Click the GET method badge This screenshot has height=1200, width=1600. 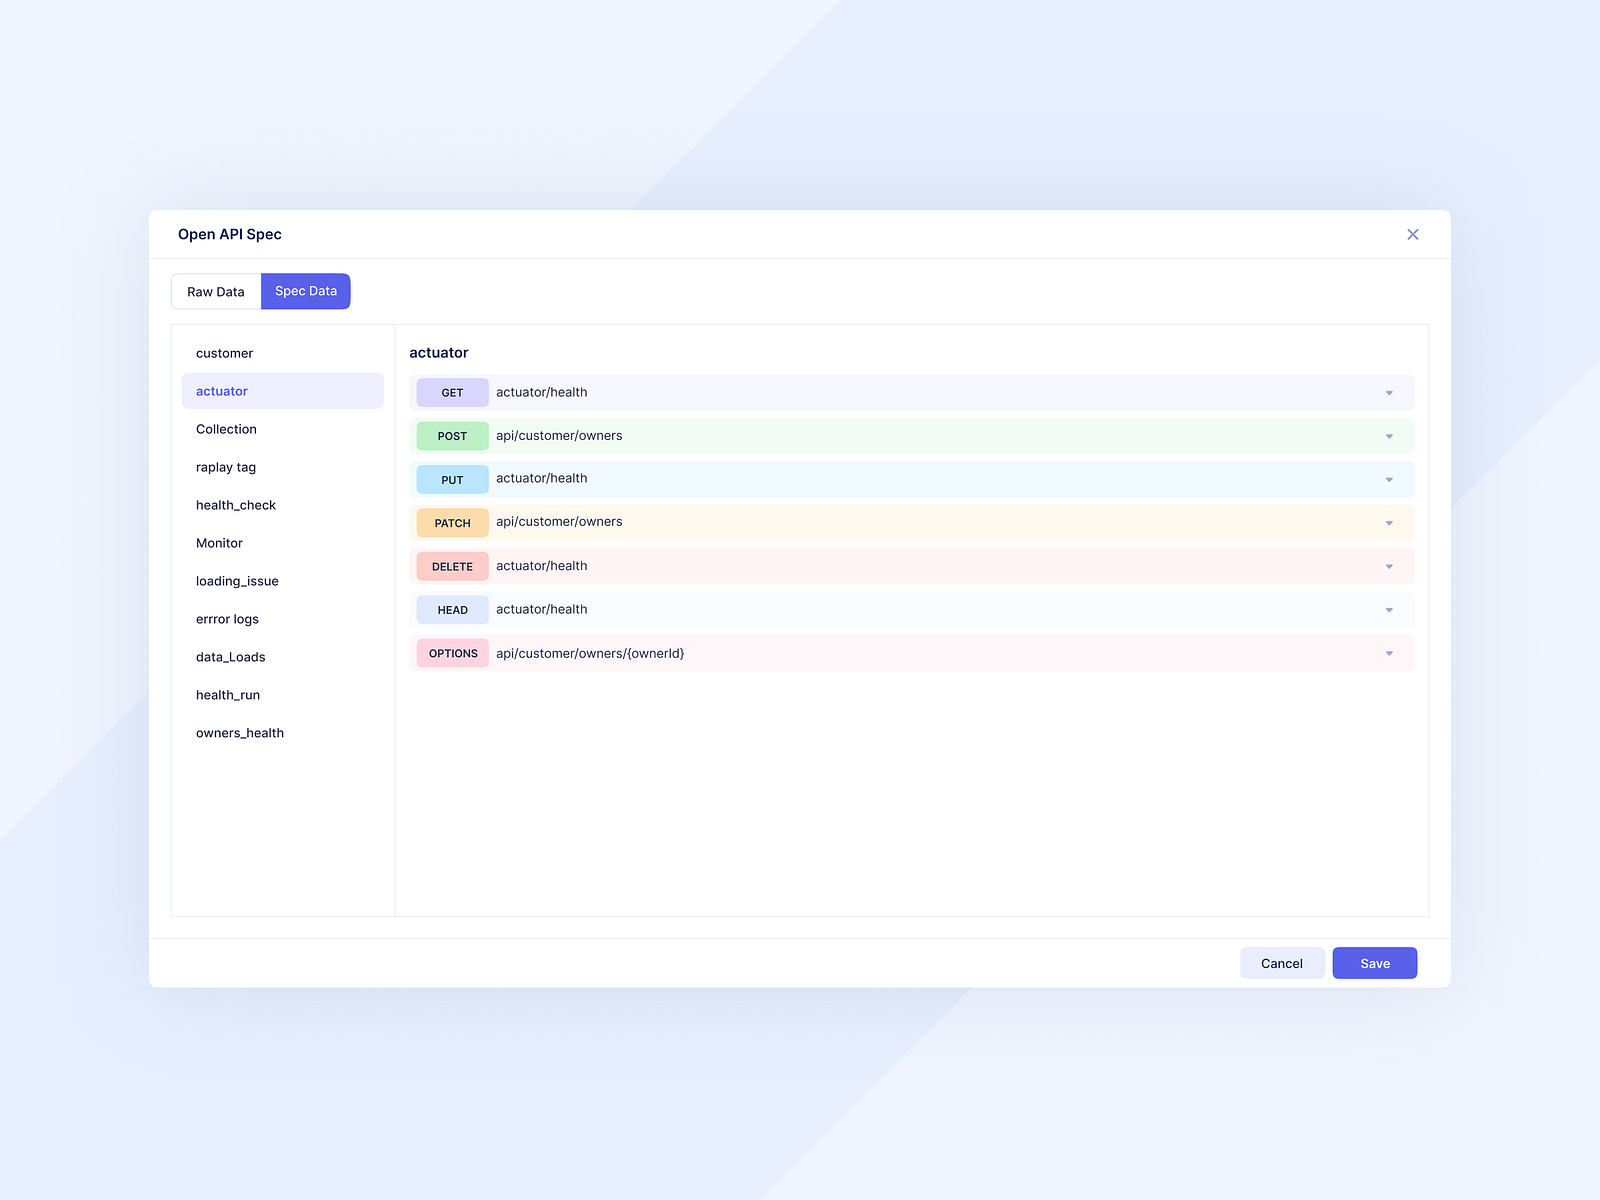pyautogui.click(x=453, y=393)
